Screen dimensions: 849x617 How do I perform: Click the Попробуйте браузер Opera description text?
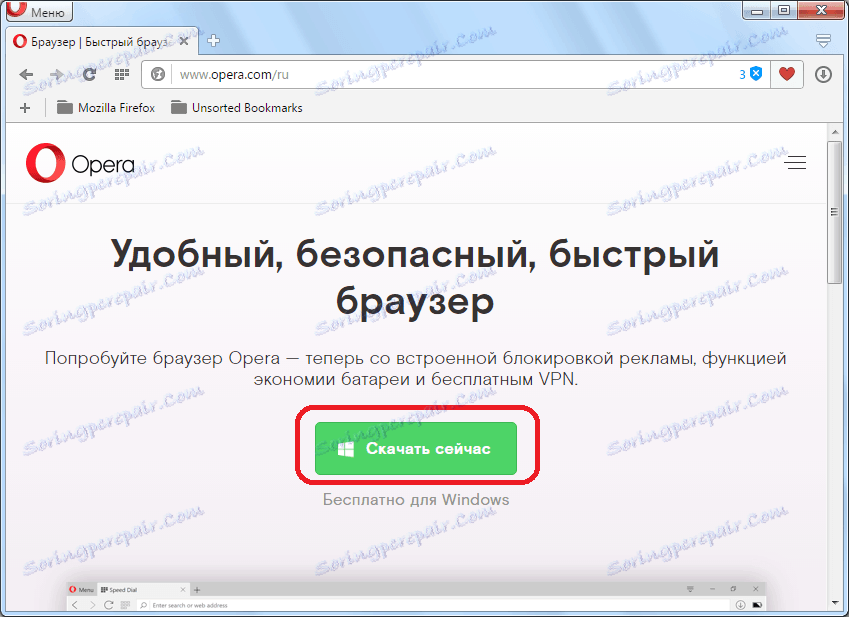click(415, 369)
